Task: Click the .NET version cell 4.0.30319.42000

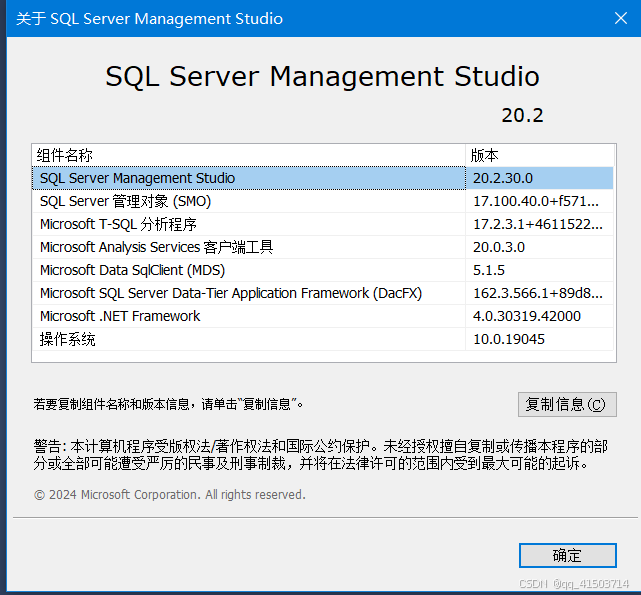Action: click(x=527, y=316)
